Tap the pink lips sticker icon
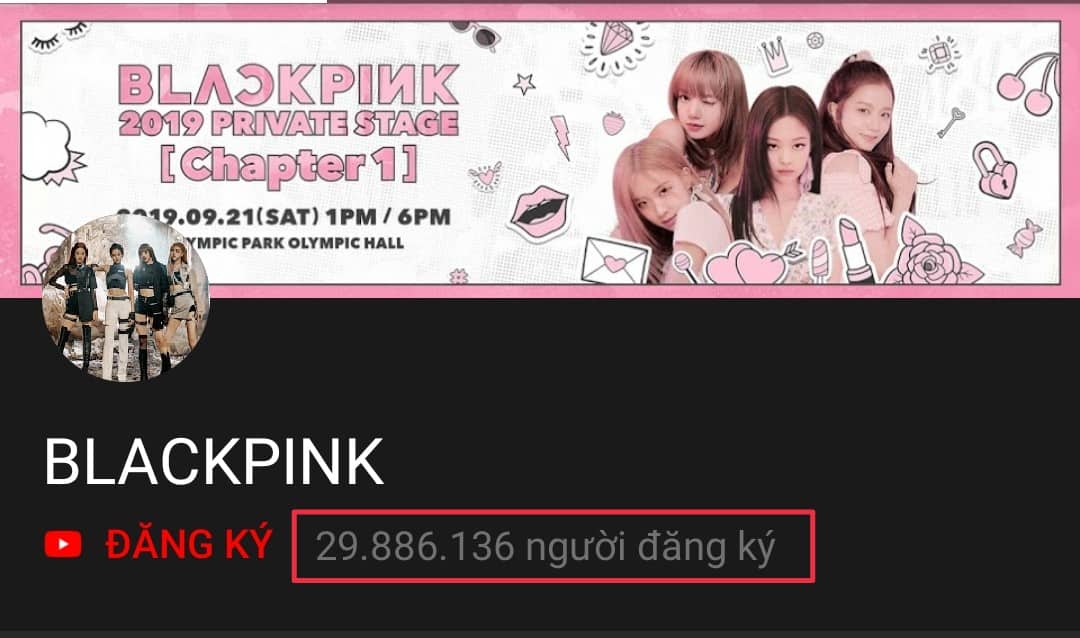The image size is (1080, 638). 539,212
